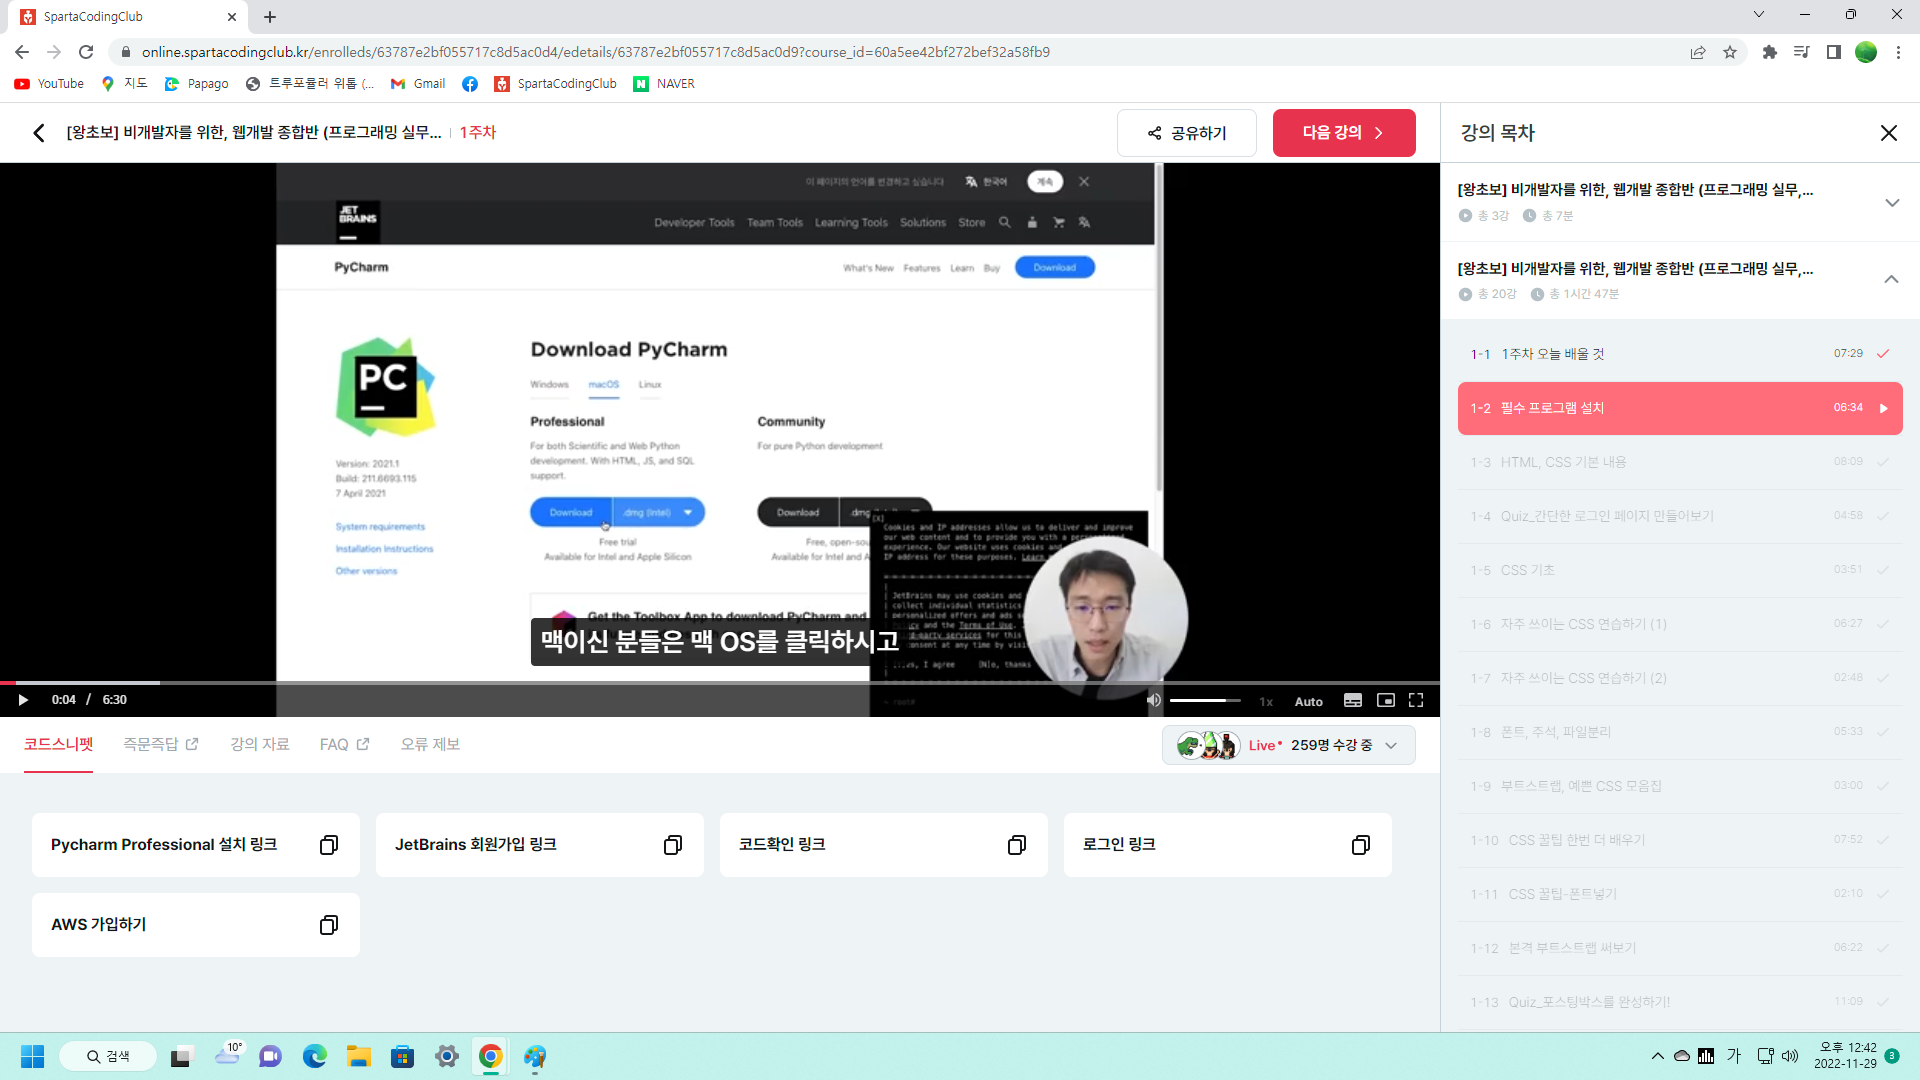Open Chrome media control icon
This screenshot has height=1080, width=1920.
click(x=1802, y=52)
